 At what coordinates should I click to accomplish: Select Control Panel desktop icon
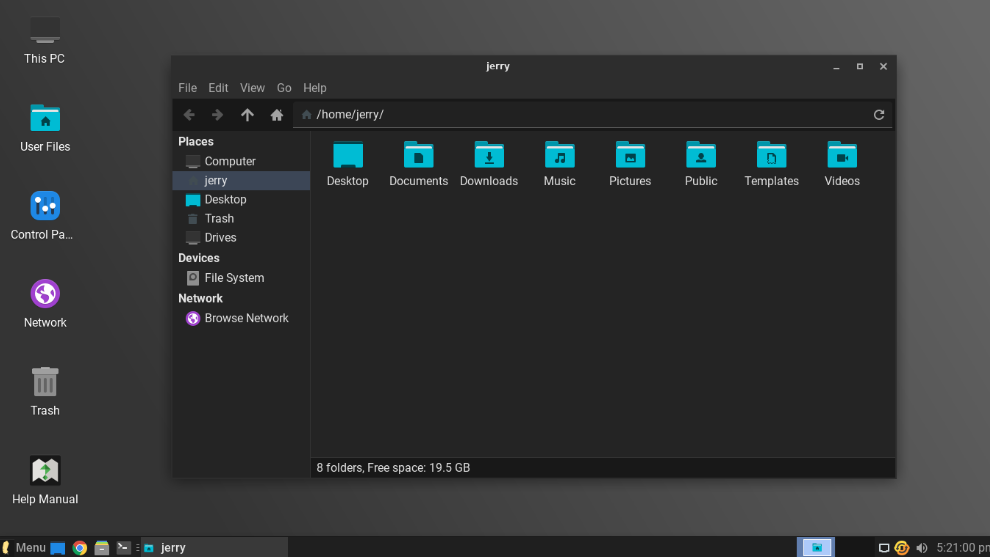click(x=42, y=216)
